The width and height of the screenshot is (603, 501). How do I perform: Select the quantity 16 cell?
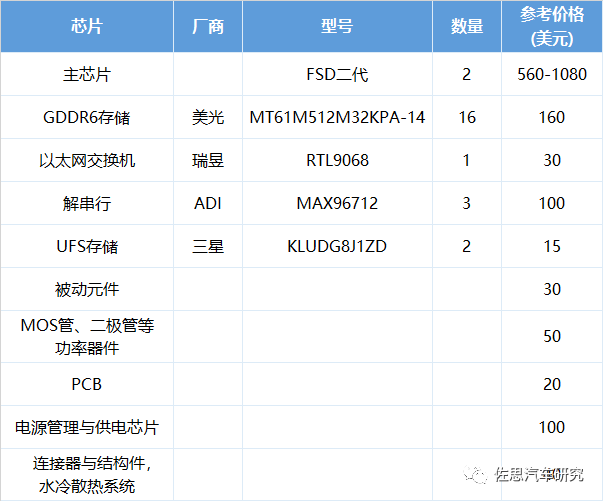pyautogui.click(x=467, y=117)
